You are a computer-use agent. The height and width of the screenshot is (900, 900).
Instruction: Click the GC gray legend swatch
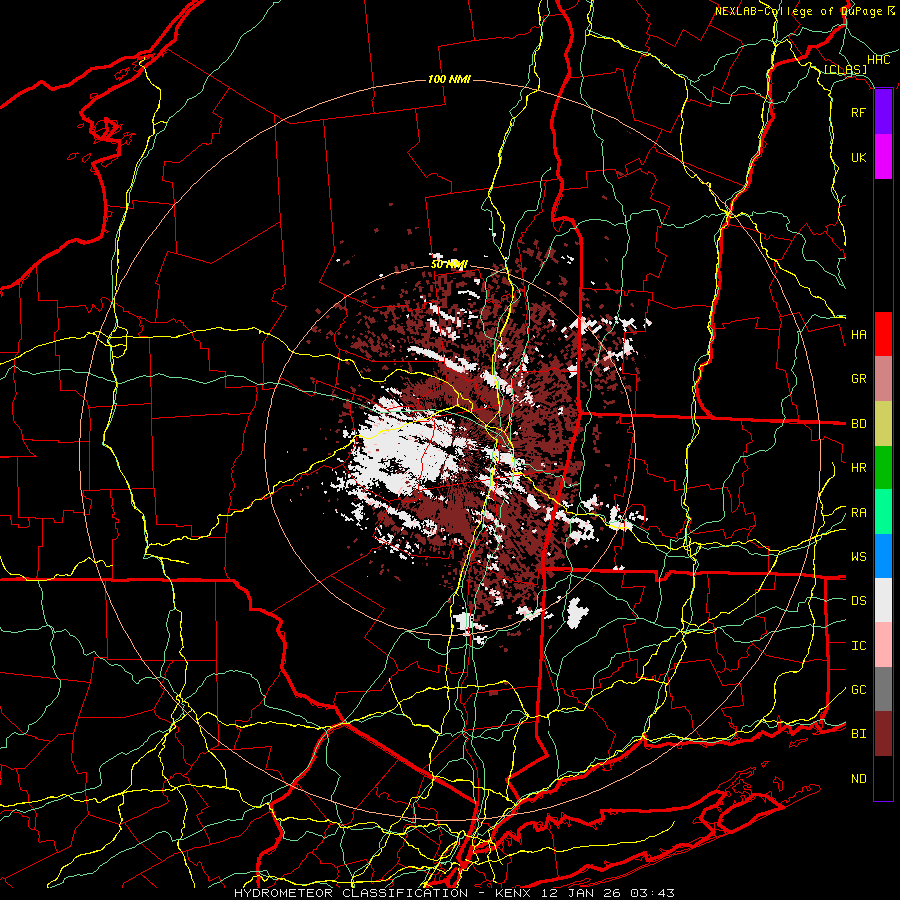coord(883,689)
